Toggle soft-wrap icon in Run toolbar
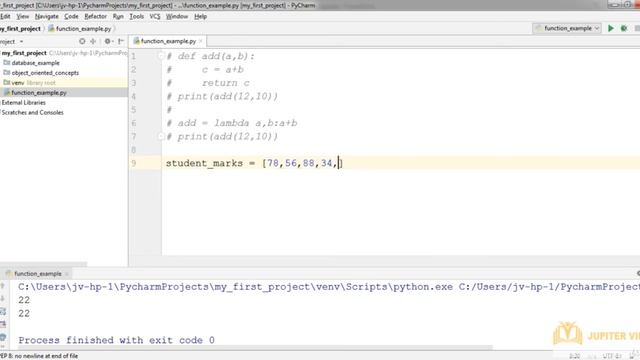The width and height of the screenshot is (640, 360). tap(3, 311)
